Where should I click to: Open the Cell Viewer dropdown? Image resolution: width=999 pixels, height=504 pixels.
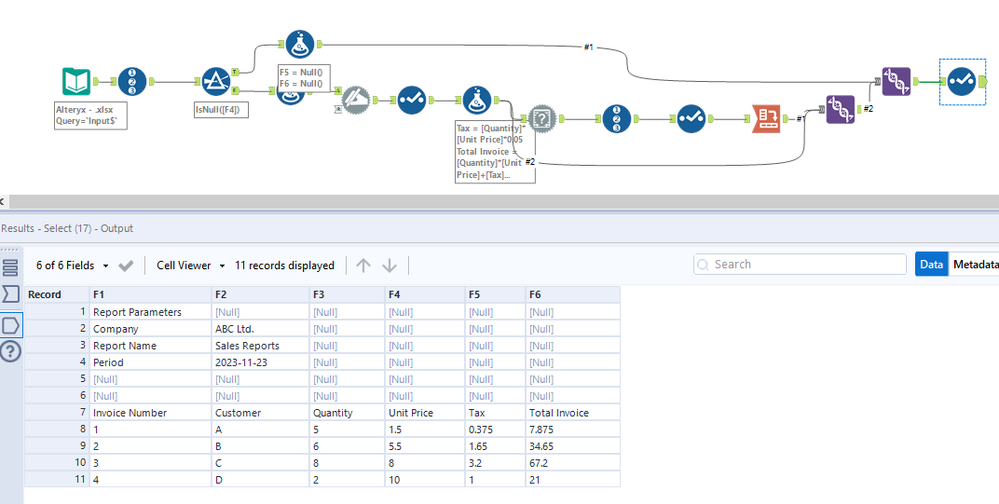pyautogui.click(x=191, y=266)
